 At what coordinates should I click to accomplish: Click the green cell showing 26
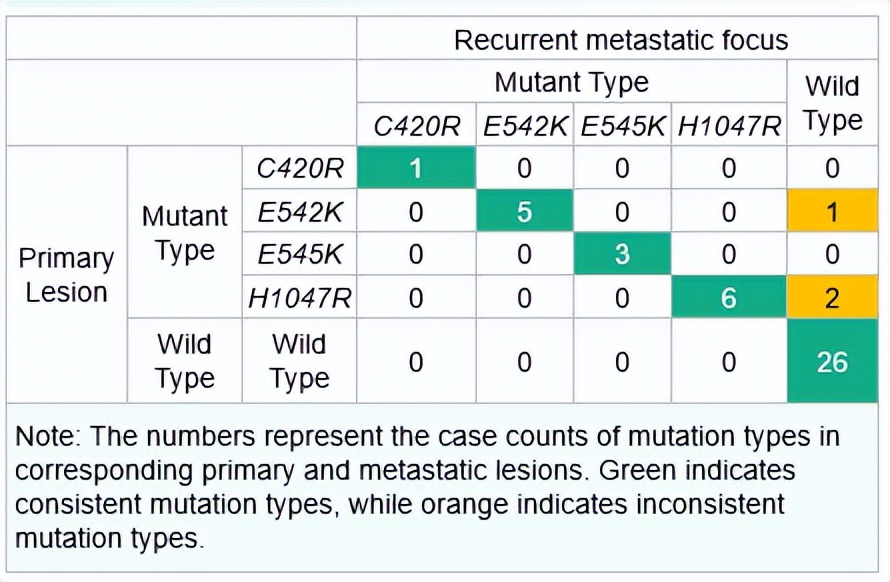[x=832, y=361]
